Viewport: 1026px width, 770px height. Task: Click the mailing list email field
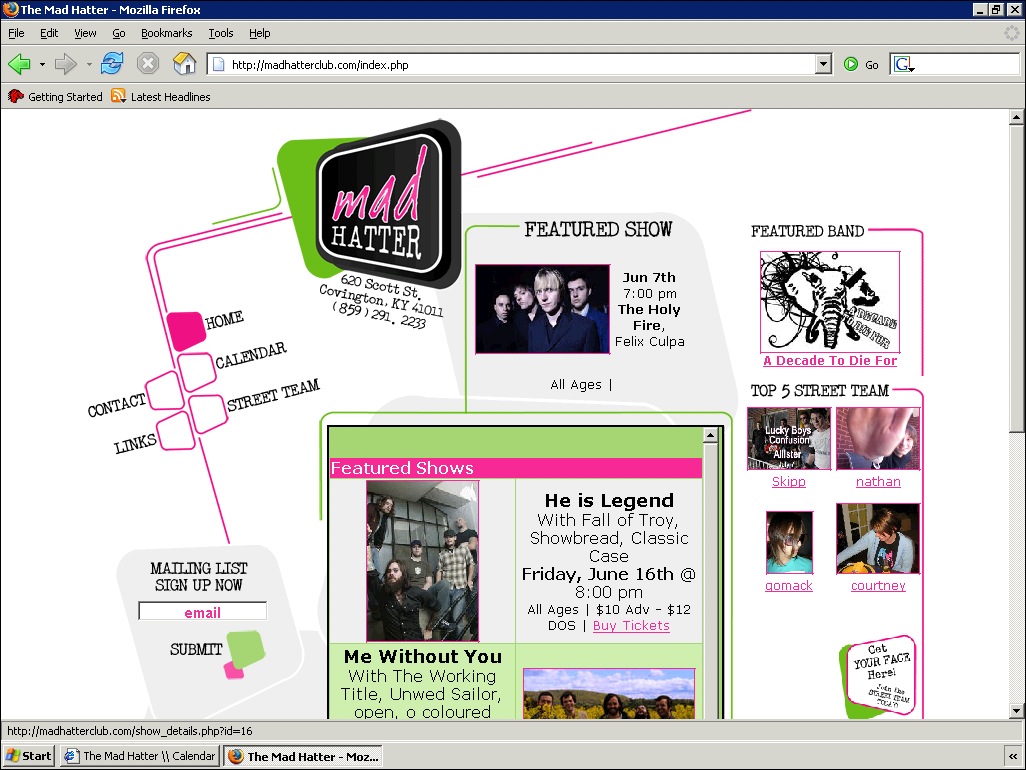coord(202,612)
